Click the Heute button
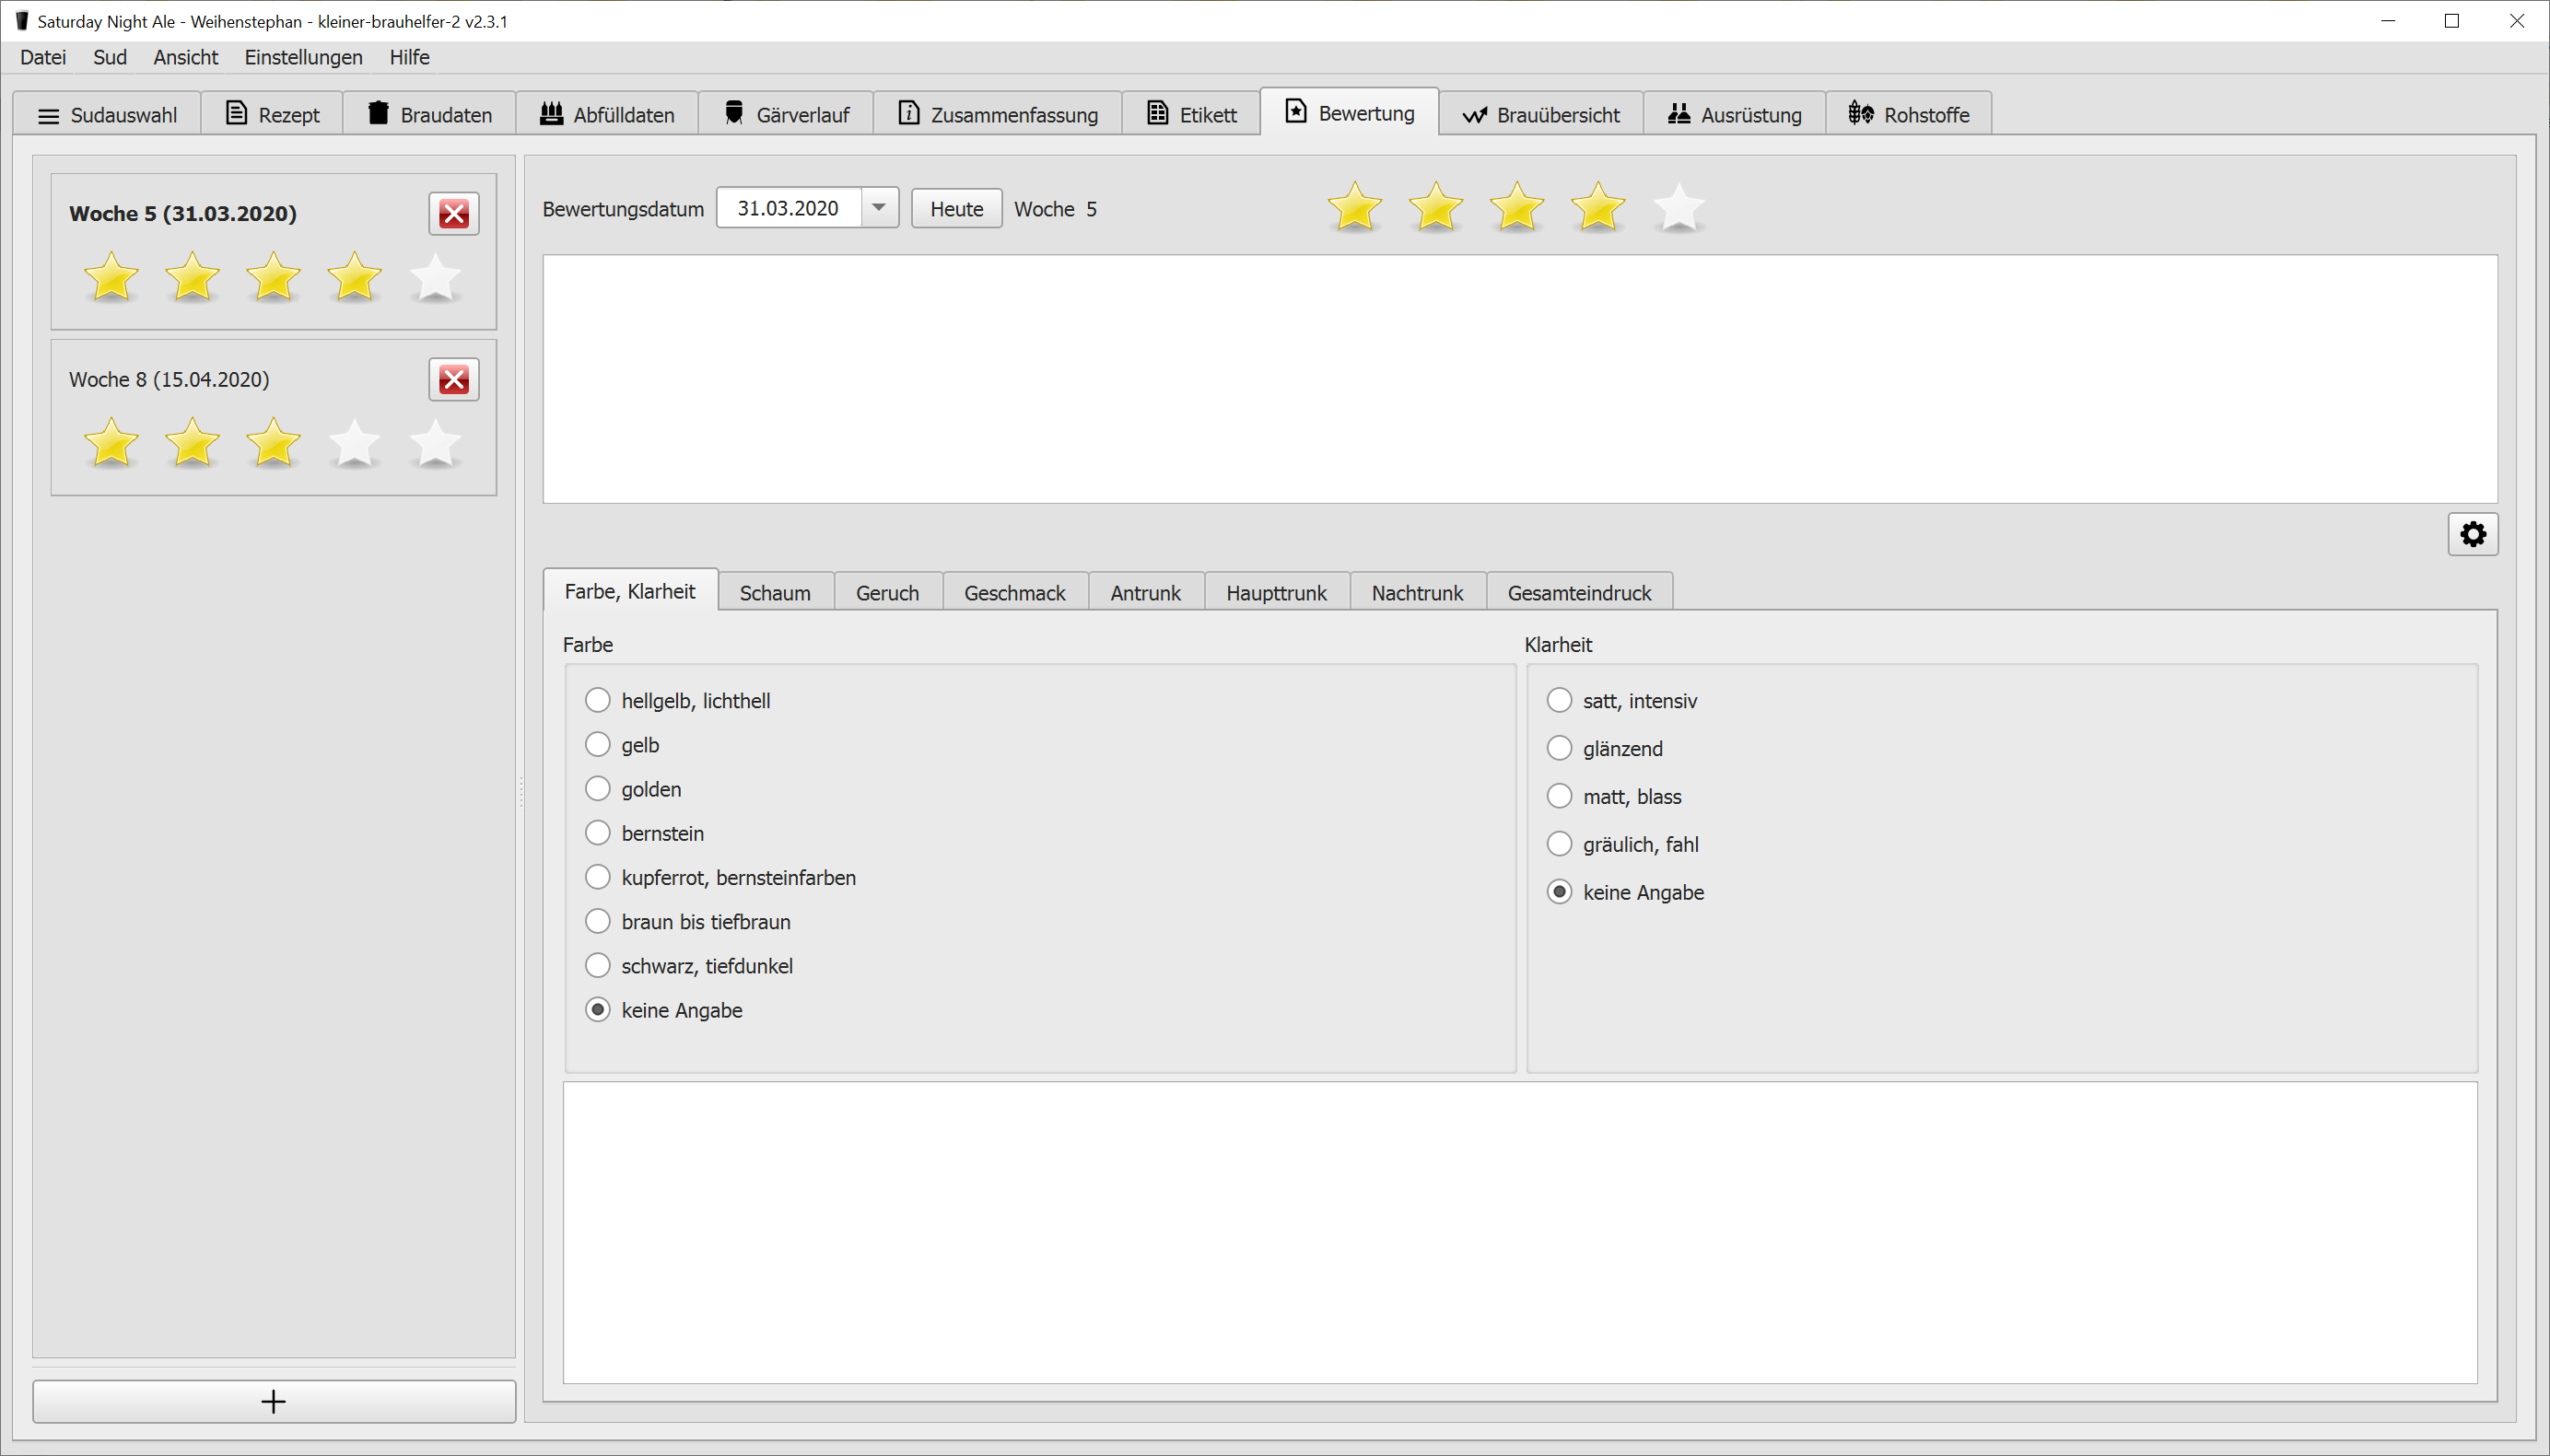The image size is (2550, 1456). coord(956,208)
